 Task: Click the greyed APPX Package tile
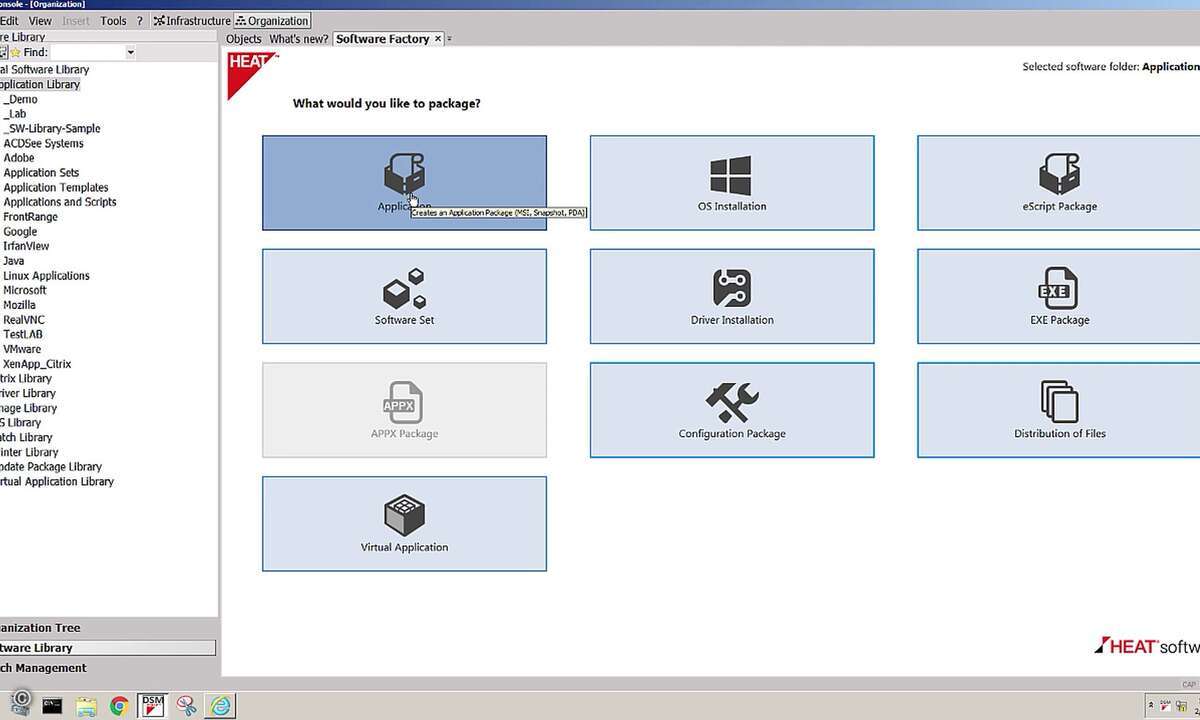[x=404, y=410]
